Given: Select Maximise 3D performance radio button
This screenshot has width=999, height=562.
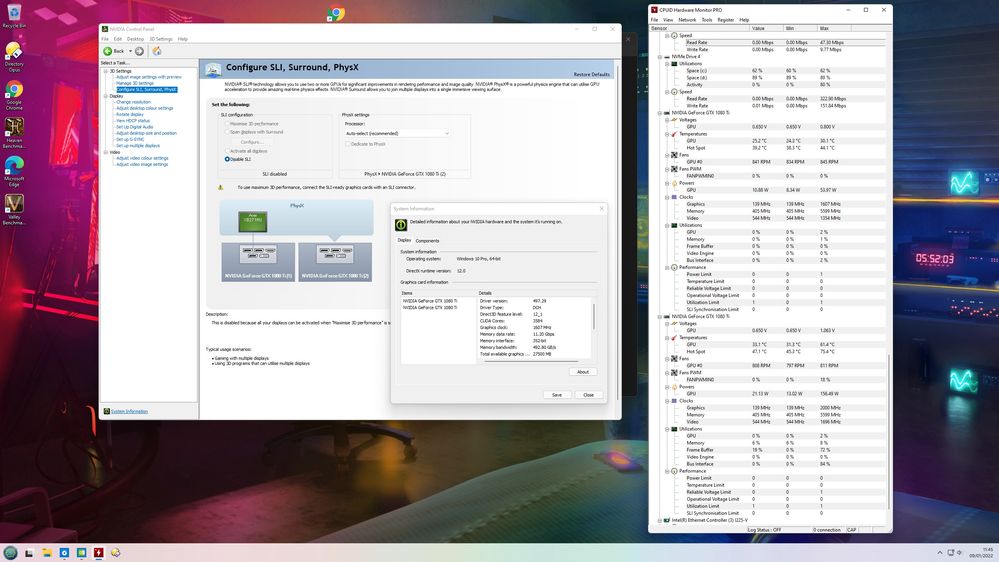Looking at the screenshot, I should tap(227, 124).
